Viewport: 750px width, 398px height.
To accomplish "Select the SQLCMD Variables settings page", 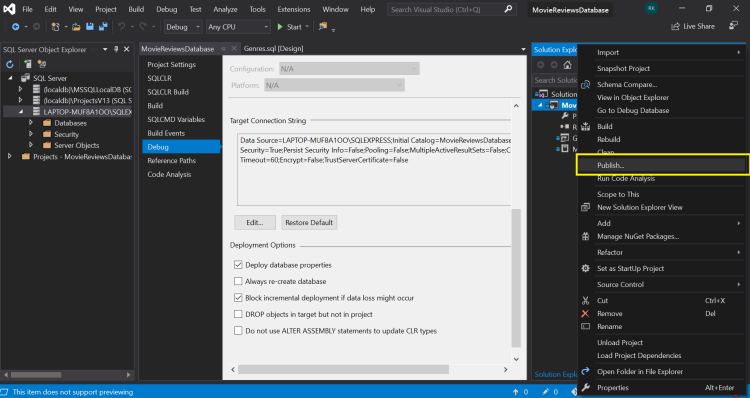I will coord(181,119).
